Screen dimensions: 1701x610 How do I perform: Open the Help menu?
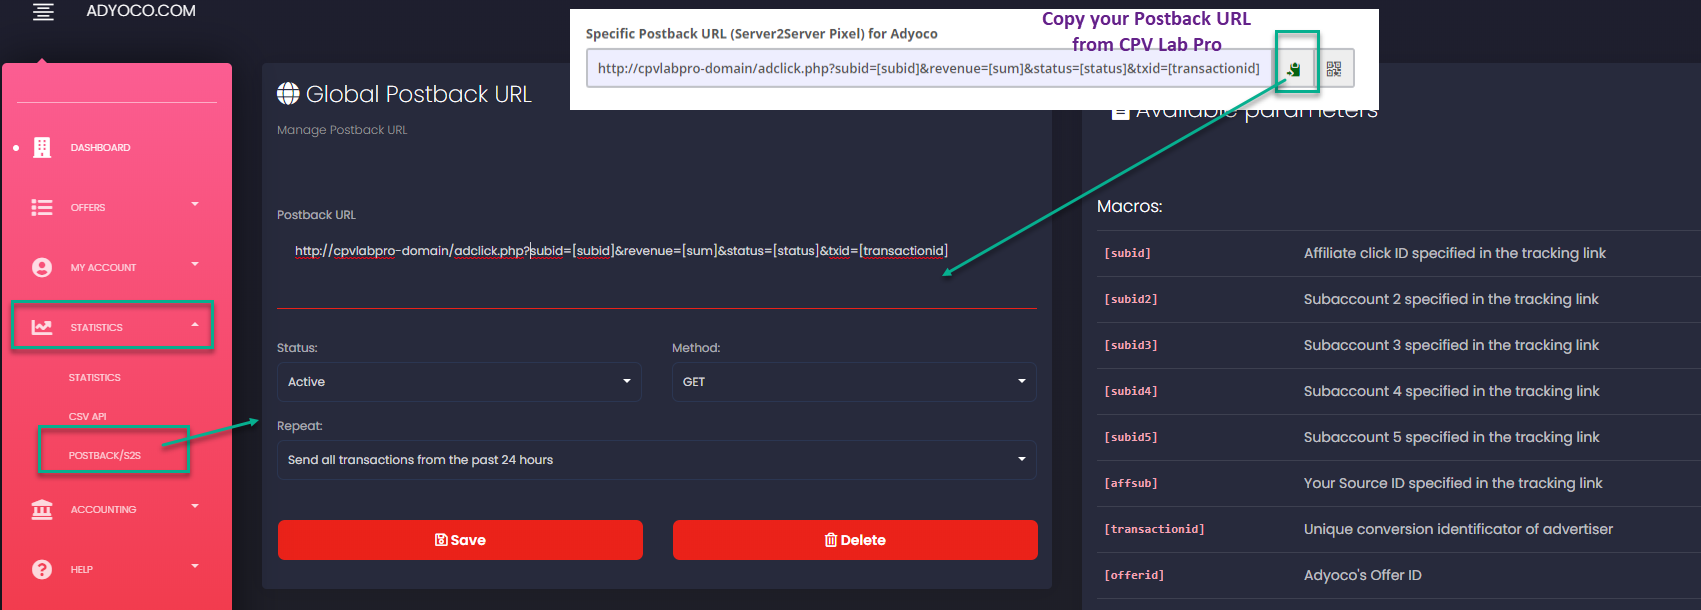(x=82, y=570)
